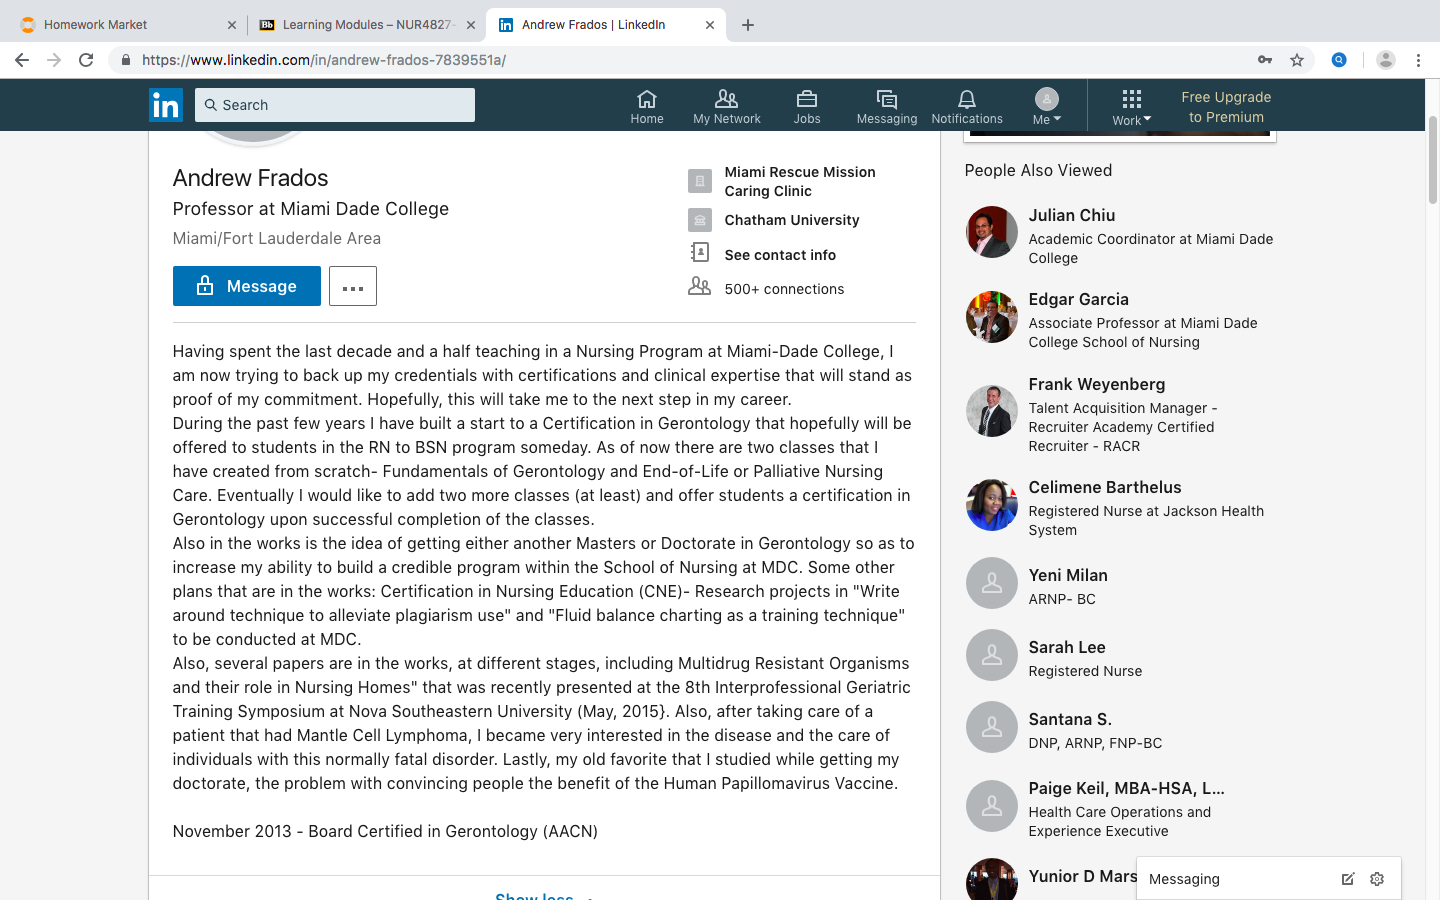Open Chatham University link
Image resolution: width=1440 pixels, height=900 pixels.
point(792,220)
